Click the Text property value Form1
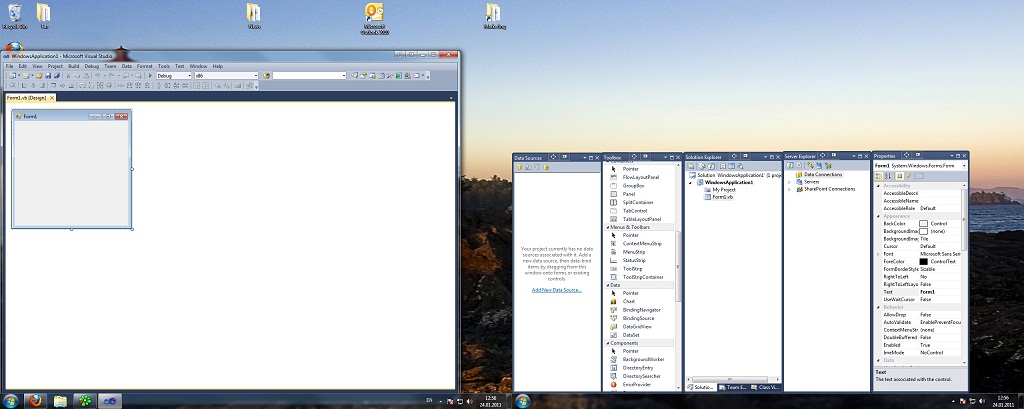This screenshot has height=409, width=1024. (x=939, y=291)
